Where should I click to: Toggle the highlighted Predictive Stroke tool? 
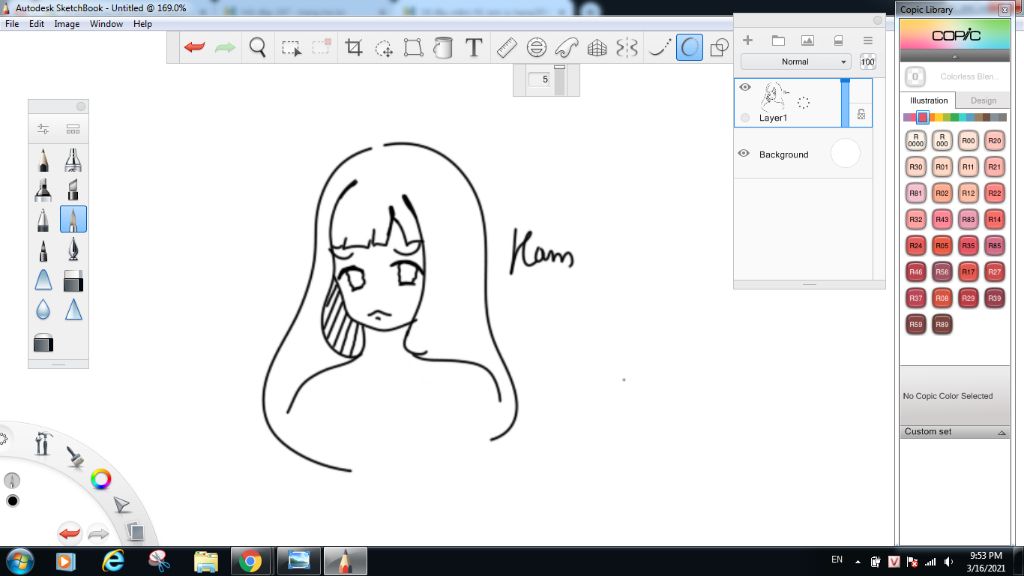pyautogui.click(x=689, y=48)
